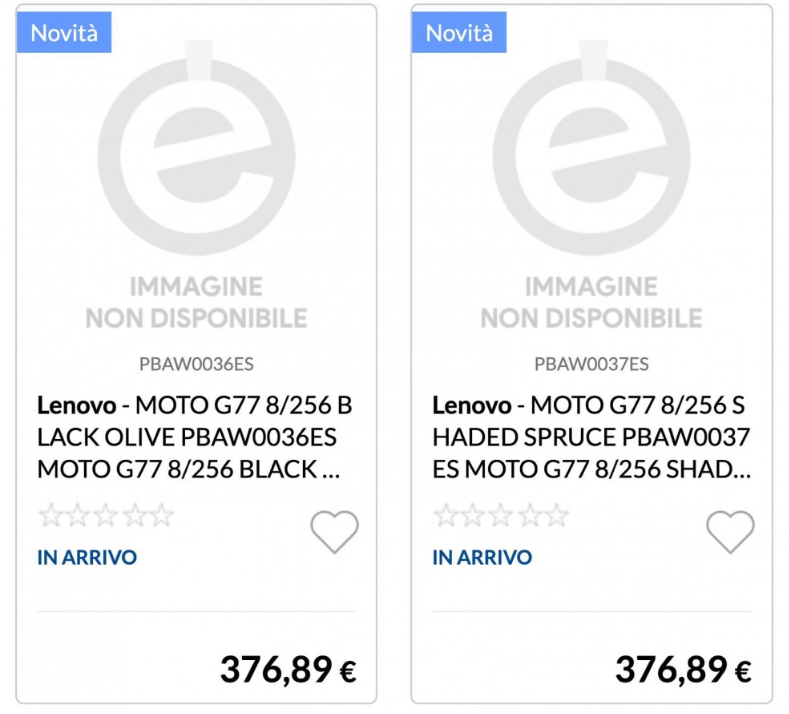The image size is (789, 714).
Task: Rate Black Olive Moto G77 one star
Action: click(x=50, y=517)
